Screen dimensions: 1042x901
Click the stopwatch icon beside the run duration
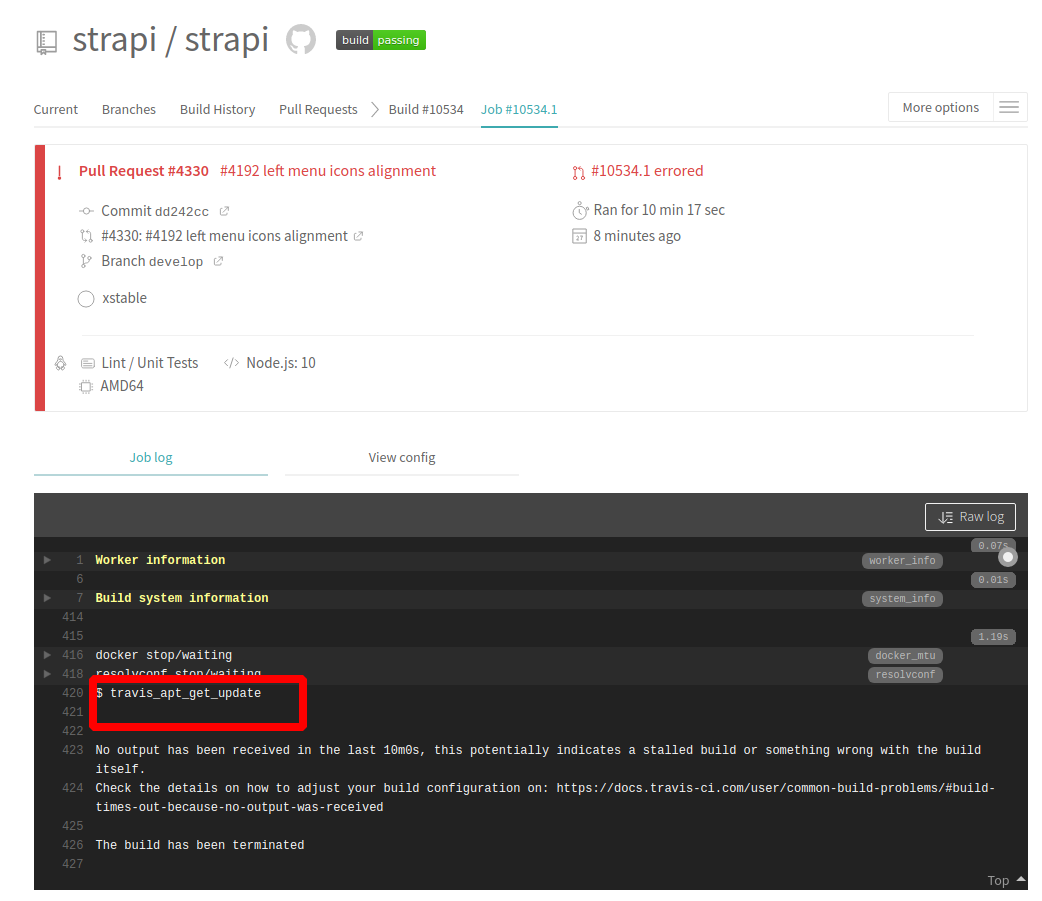[x=580, y=210]
